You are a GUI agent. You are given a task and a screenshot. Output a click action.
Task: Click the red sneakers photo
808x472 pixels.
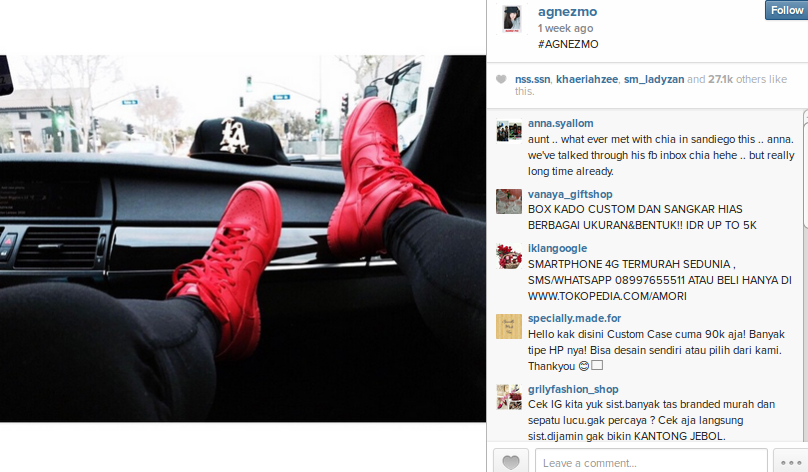pos(243,239)
